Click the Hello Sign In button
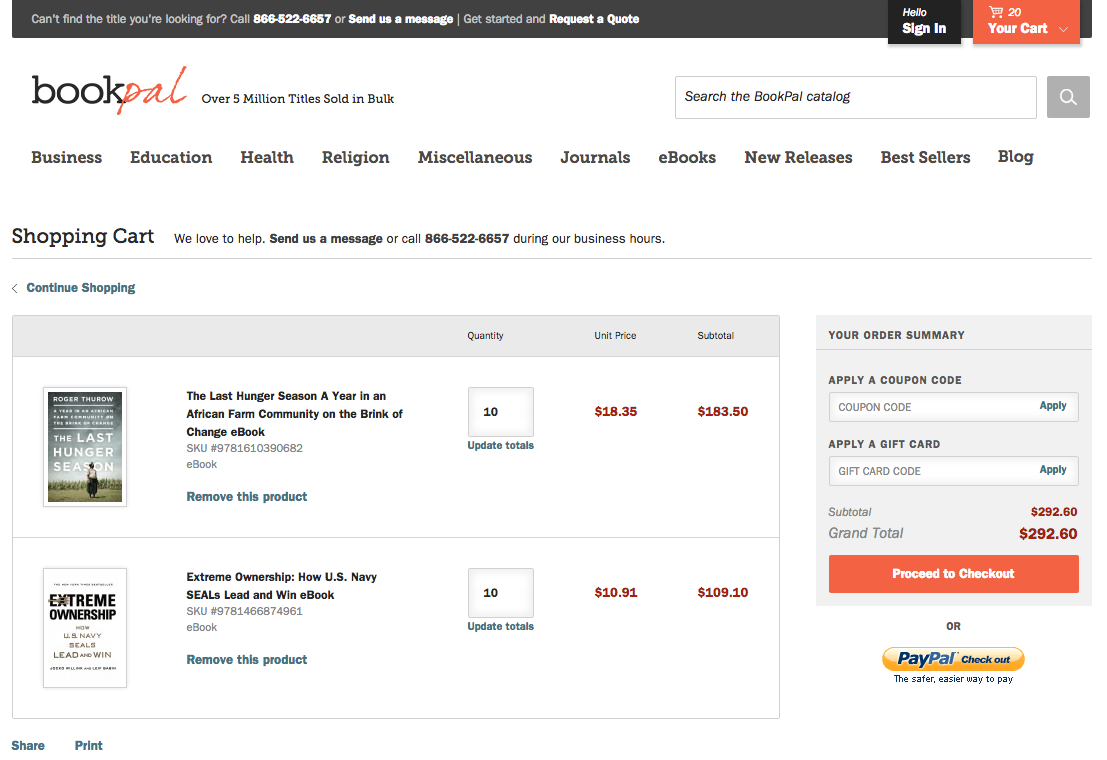Viewport: 1107px width, 760px height. point(924,21)
